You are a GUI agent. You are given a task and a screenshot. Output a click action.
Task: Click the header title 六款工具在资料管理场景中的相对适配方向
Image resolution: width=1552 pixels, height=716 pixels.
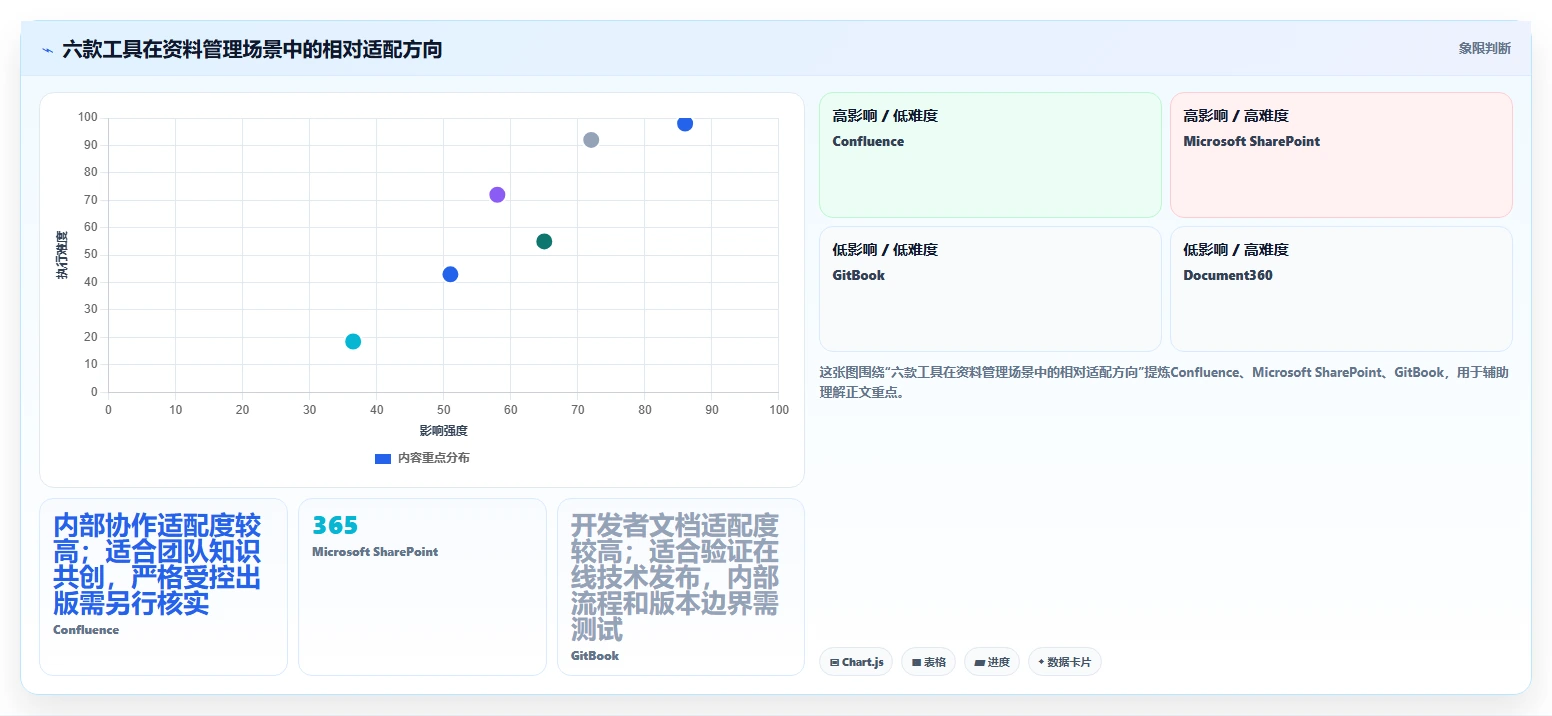pos(252,49)
